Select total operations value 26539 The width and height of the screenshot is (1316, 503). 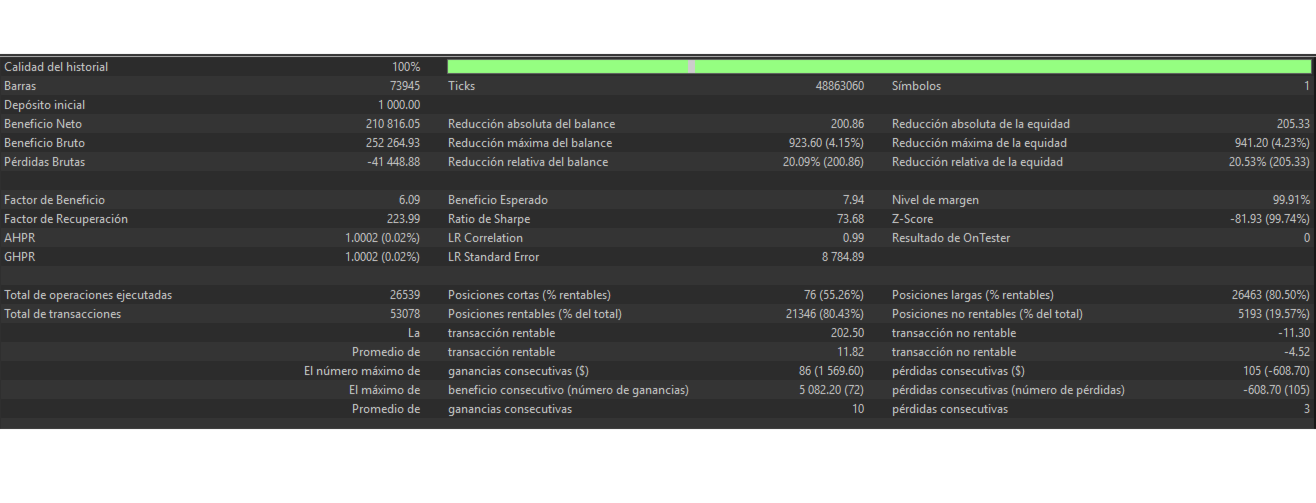click(x=405, y=295)
